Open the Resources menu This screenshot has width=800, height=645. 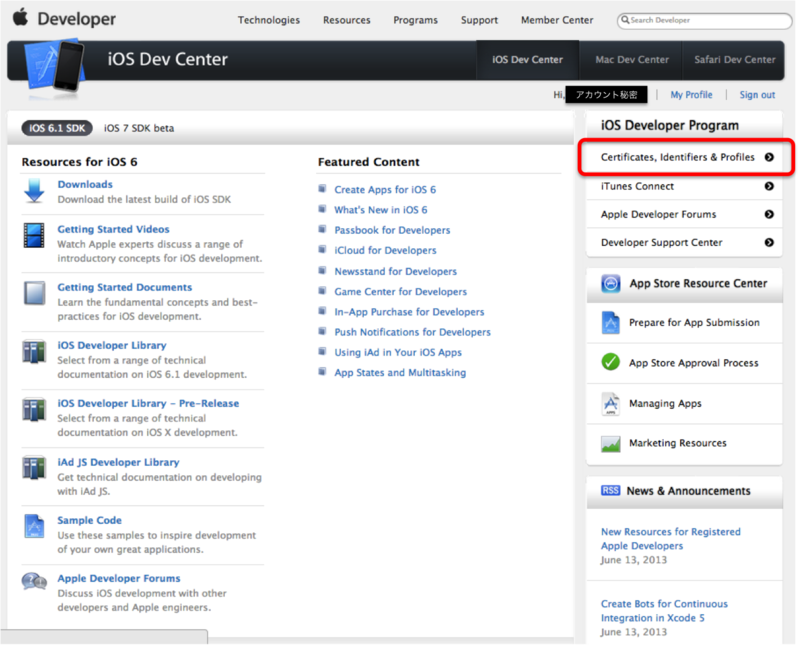[x=346, y=20]
